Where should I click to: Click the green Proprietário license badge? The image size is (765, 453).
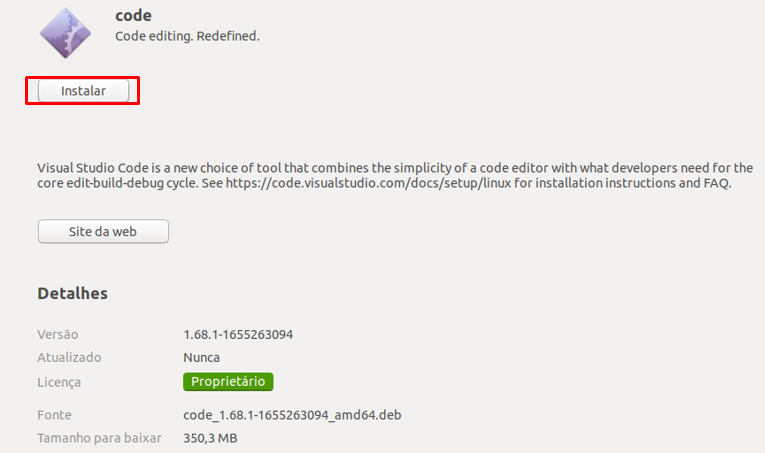(x=228, y=381)
